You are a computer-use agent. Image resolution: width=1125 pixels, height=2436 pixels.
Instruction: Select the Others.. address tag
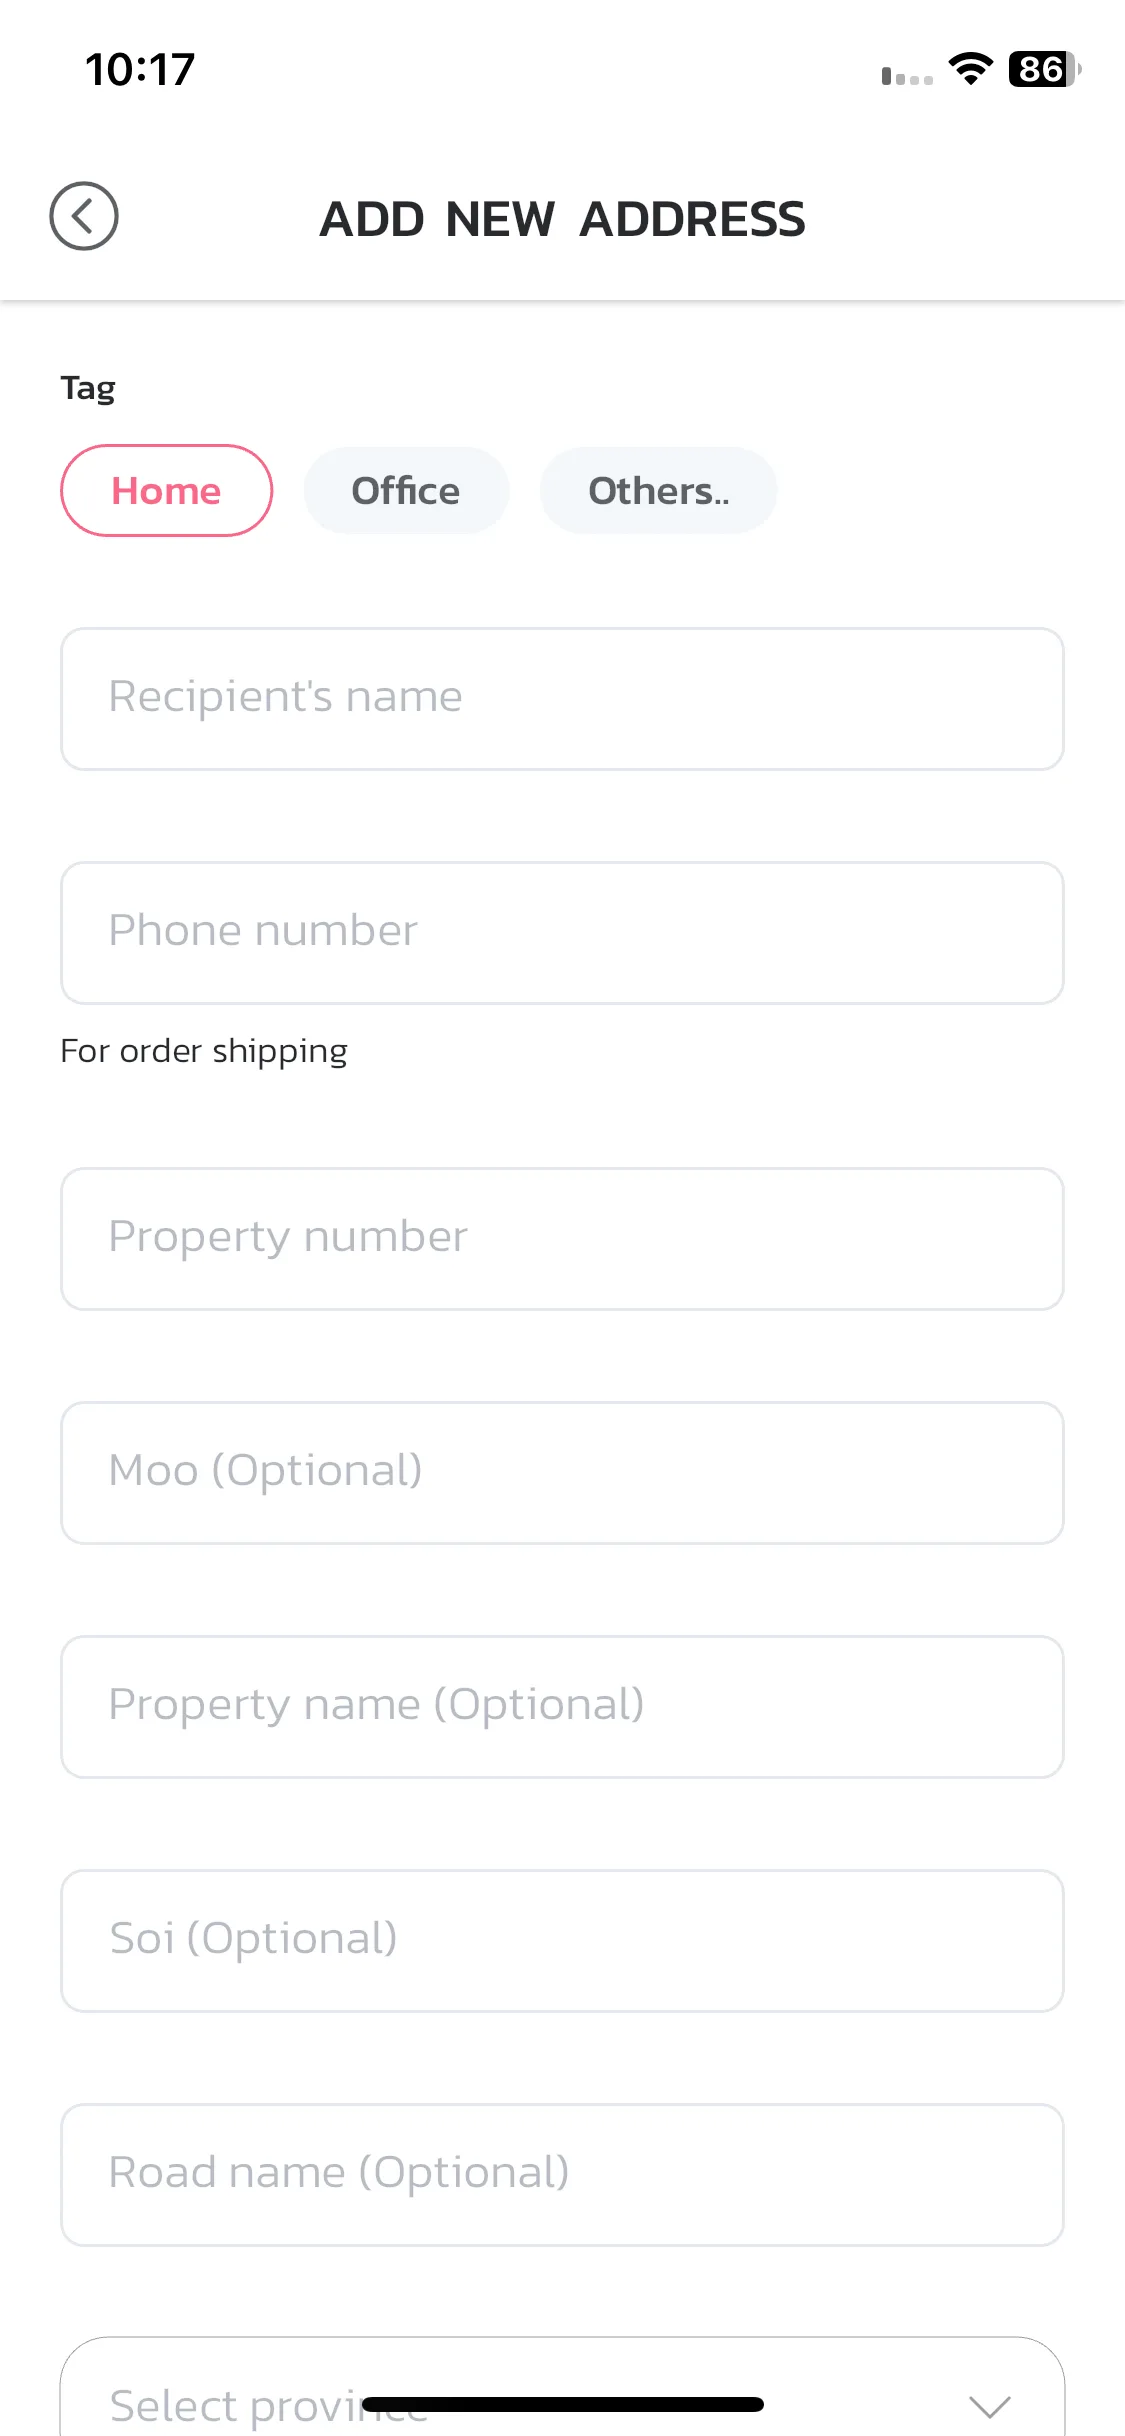[658, 491]
